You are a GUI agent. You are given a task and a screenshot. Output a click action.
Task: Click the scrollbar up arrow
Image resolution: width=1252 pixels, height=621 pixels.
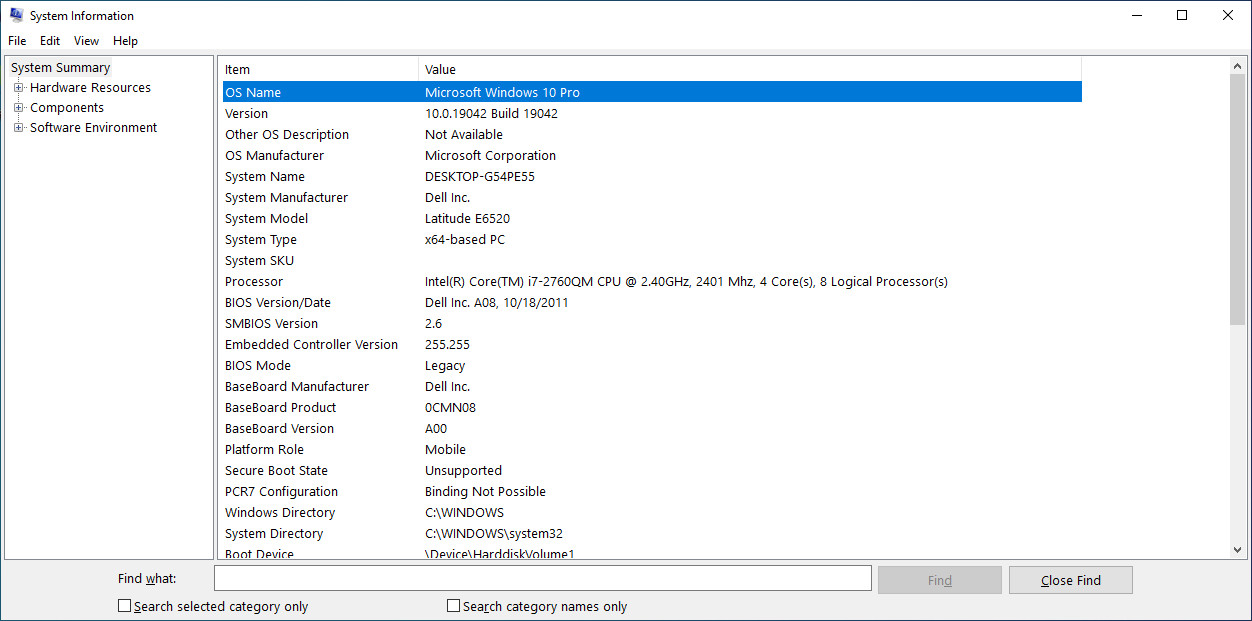(1238, 66)
